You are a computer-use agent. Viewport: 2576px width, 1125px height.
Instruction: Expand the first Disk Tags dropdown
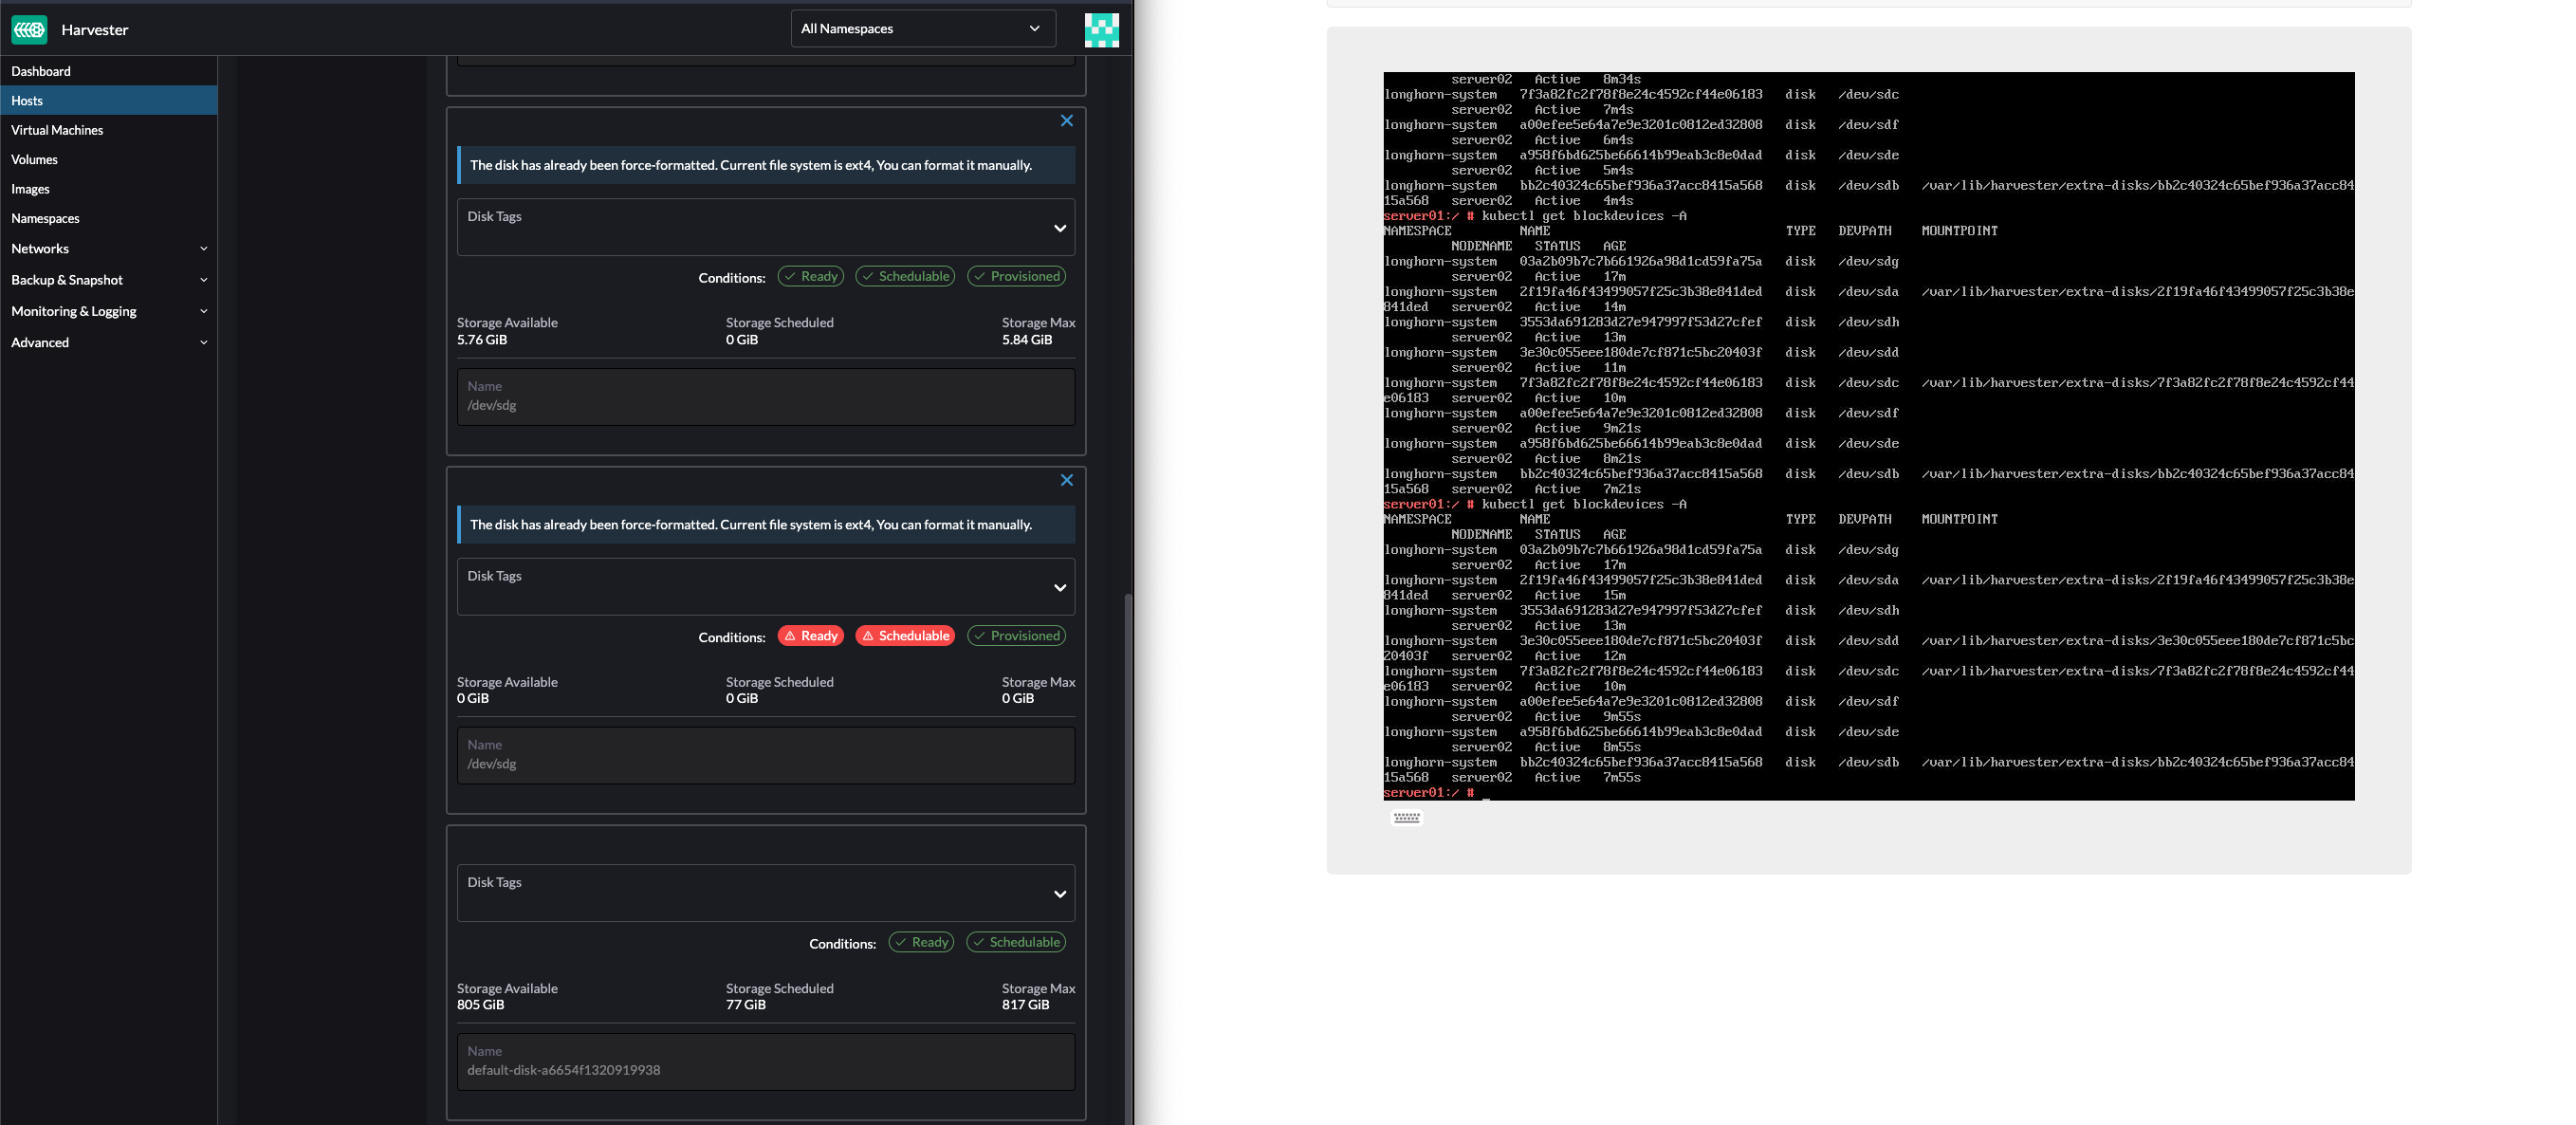point(1059,227)
